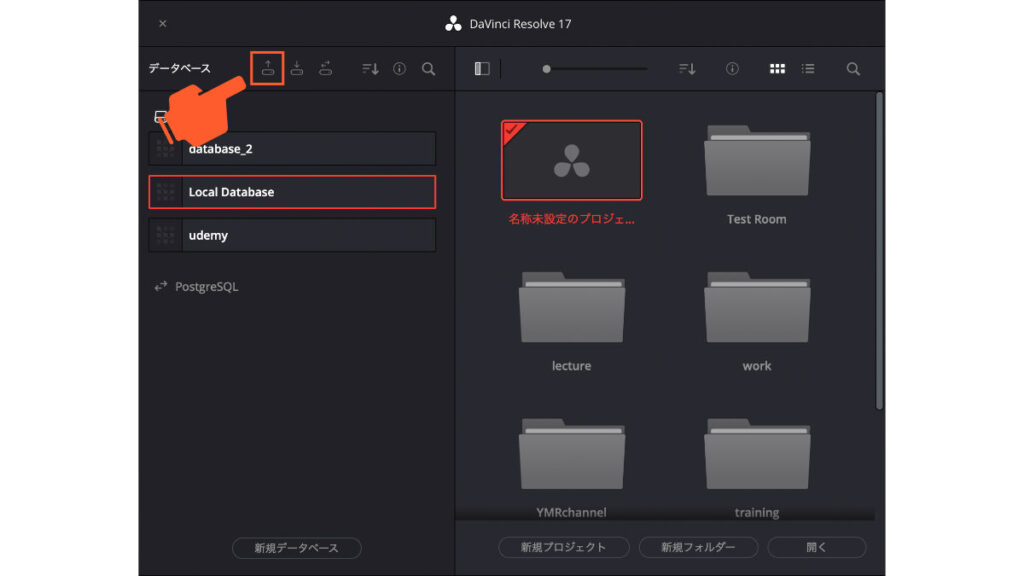Click the database backup icon
This screenshot has width=1024, height=576.
coord(267,68)
